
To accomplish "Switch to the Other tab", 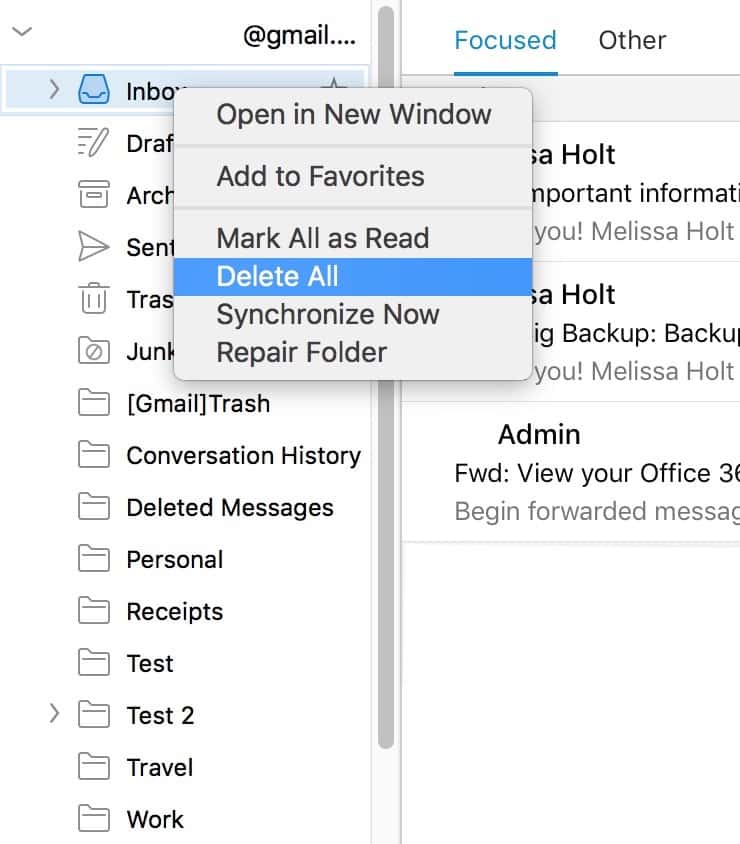I will point(632,41).
